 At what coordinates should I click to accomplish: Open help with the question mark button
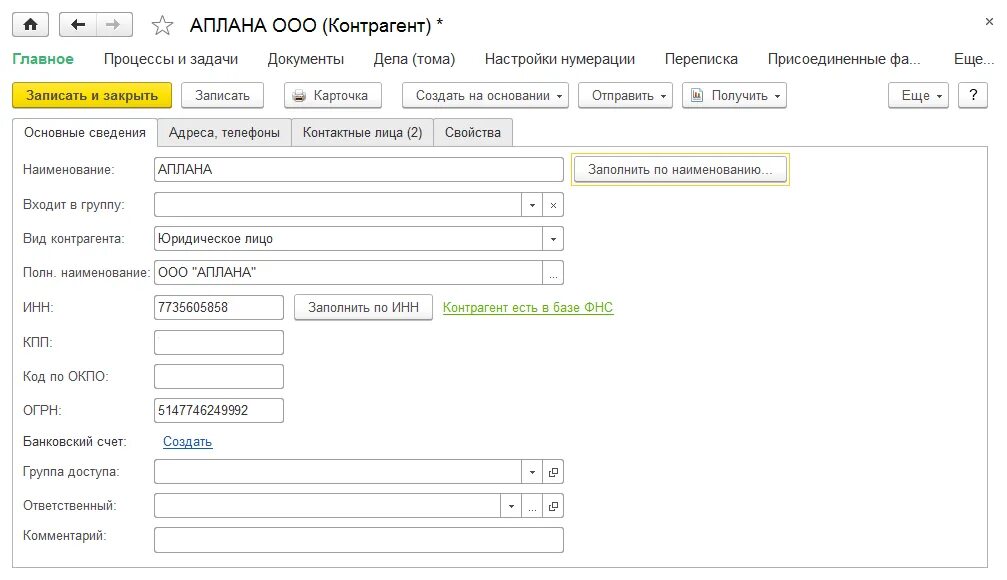click(x=973, y=95)
